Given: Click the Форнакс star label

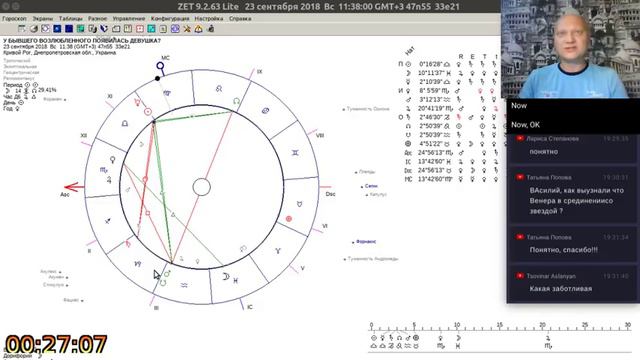Looking at the screenshot, I should [x=366, y=242].
